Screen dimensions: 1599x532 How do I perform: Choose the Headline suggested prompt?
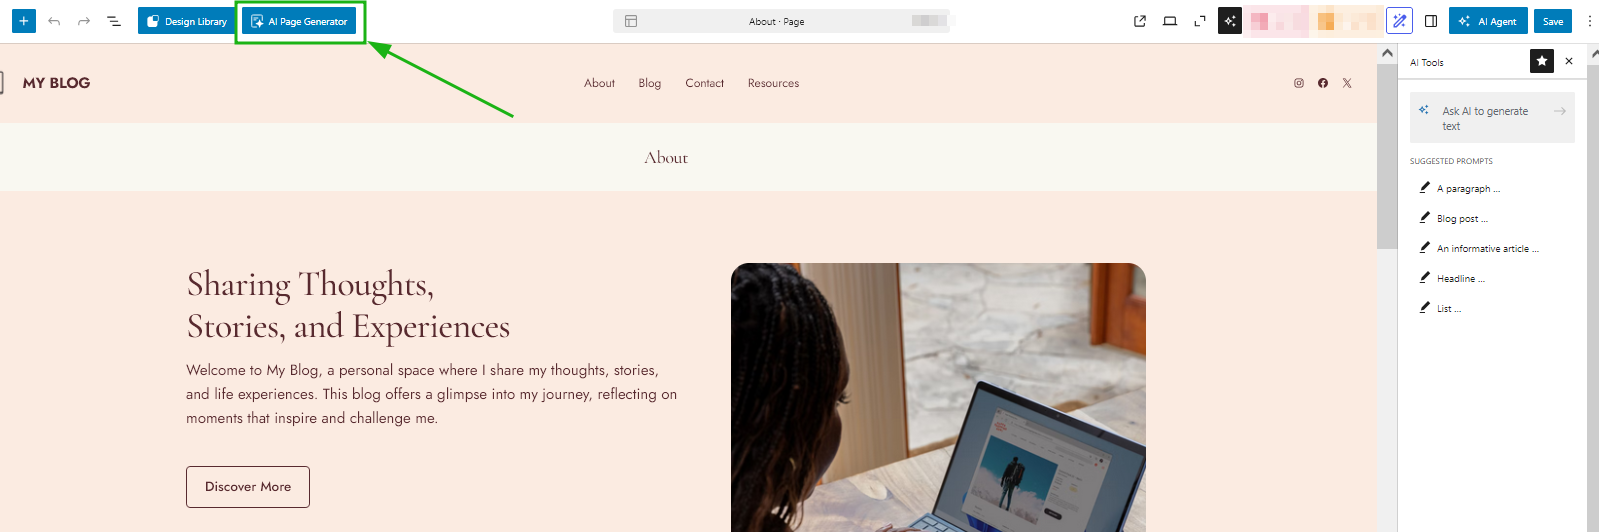(x=1460, y=278)
